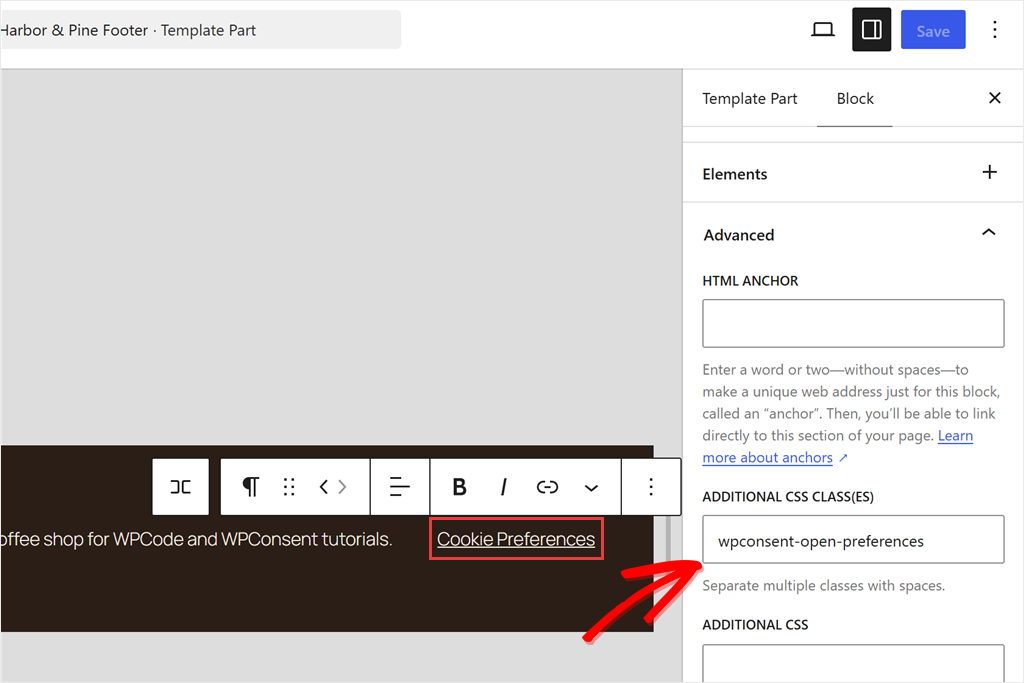The width and height of the screenshot is (1024, 683).
Task: Click the Additional CSS Class(es) field
Action: point(853,539)
